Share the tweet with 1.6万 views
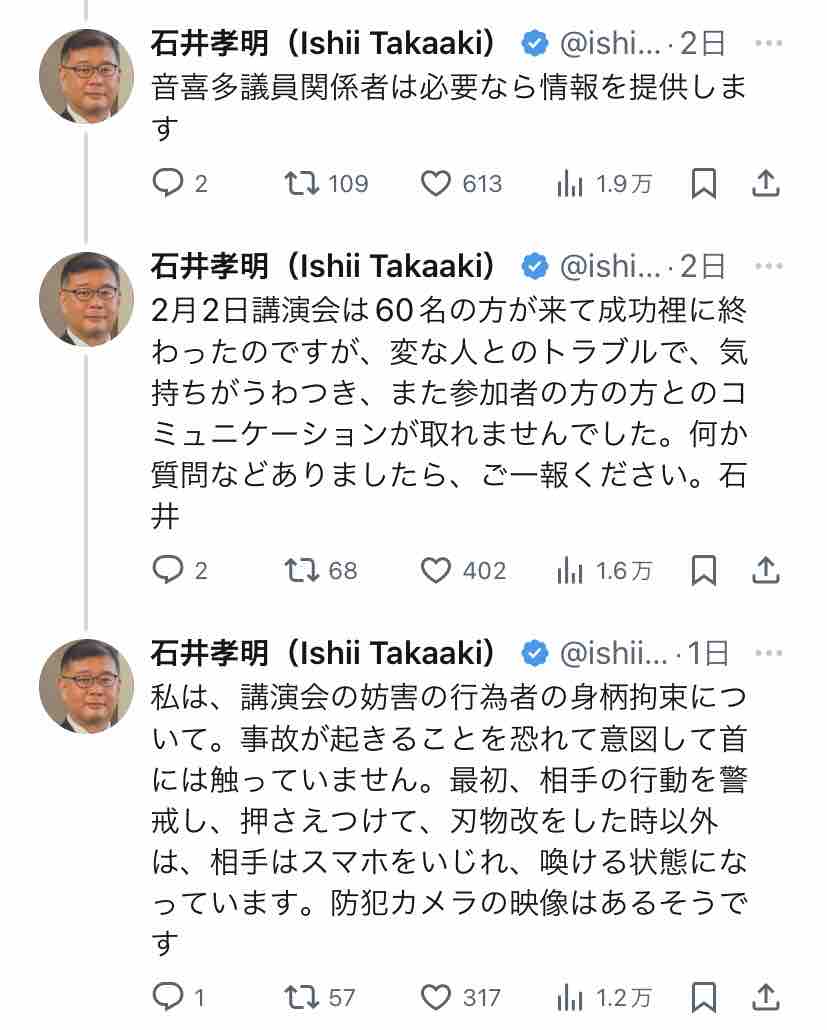Viewport: 827px width, 1030px height. coord(766,570)
